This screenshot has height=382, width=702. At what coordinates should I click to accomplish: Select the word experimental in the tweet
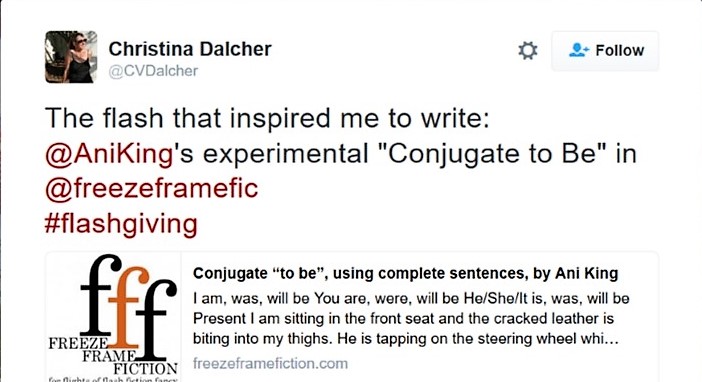tap(286, 155)
